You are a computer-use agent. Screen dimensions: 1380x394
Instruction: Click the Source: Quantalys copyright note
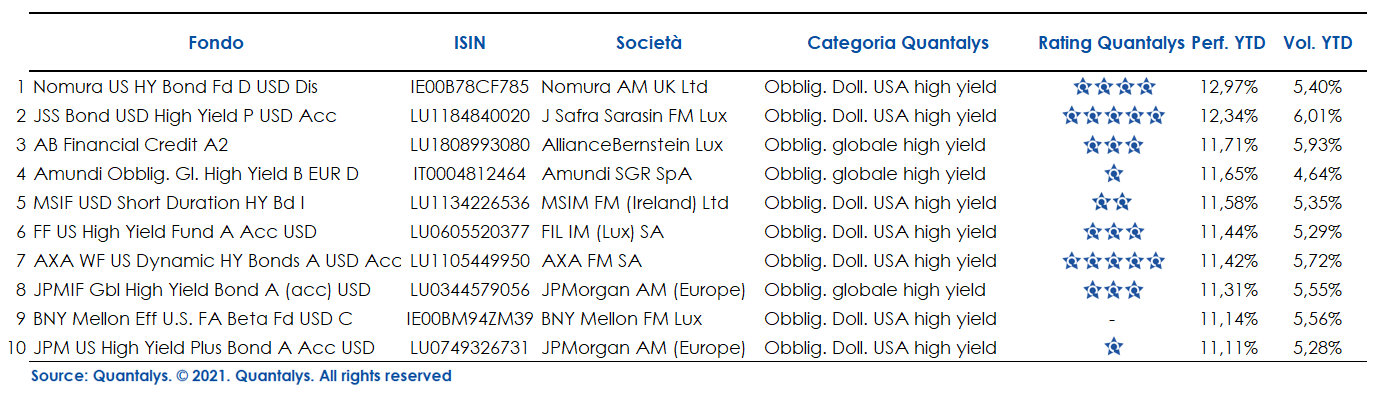(241, 377)
